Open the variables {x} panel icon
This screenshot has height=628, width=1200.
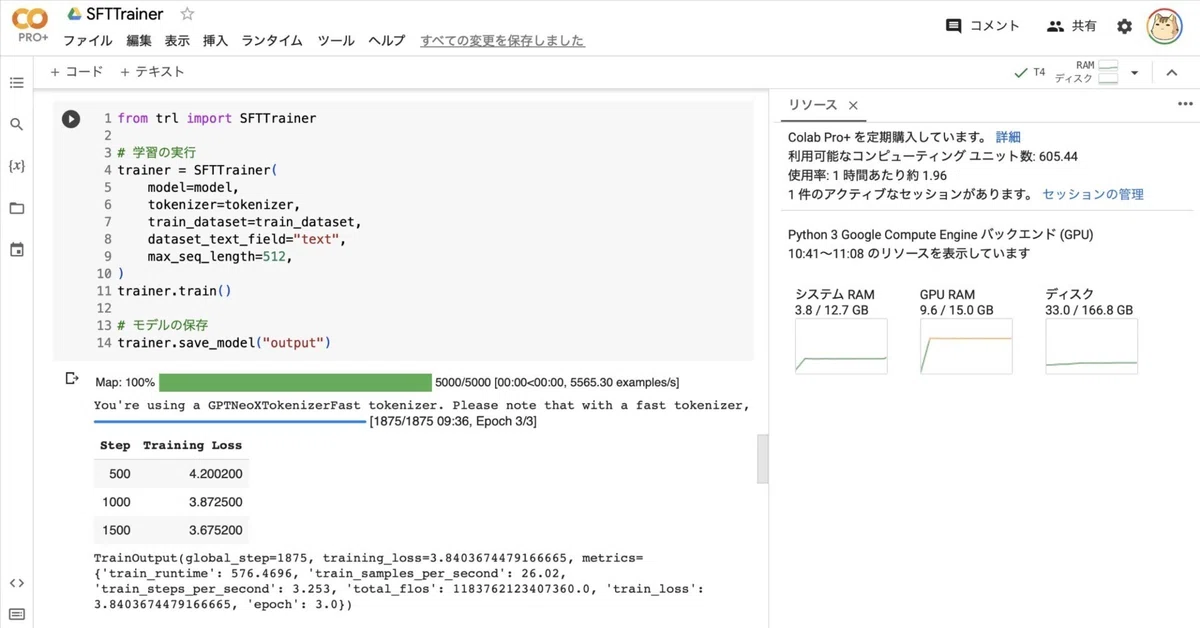click(x=16, y=166)
